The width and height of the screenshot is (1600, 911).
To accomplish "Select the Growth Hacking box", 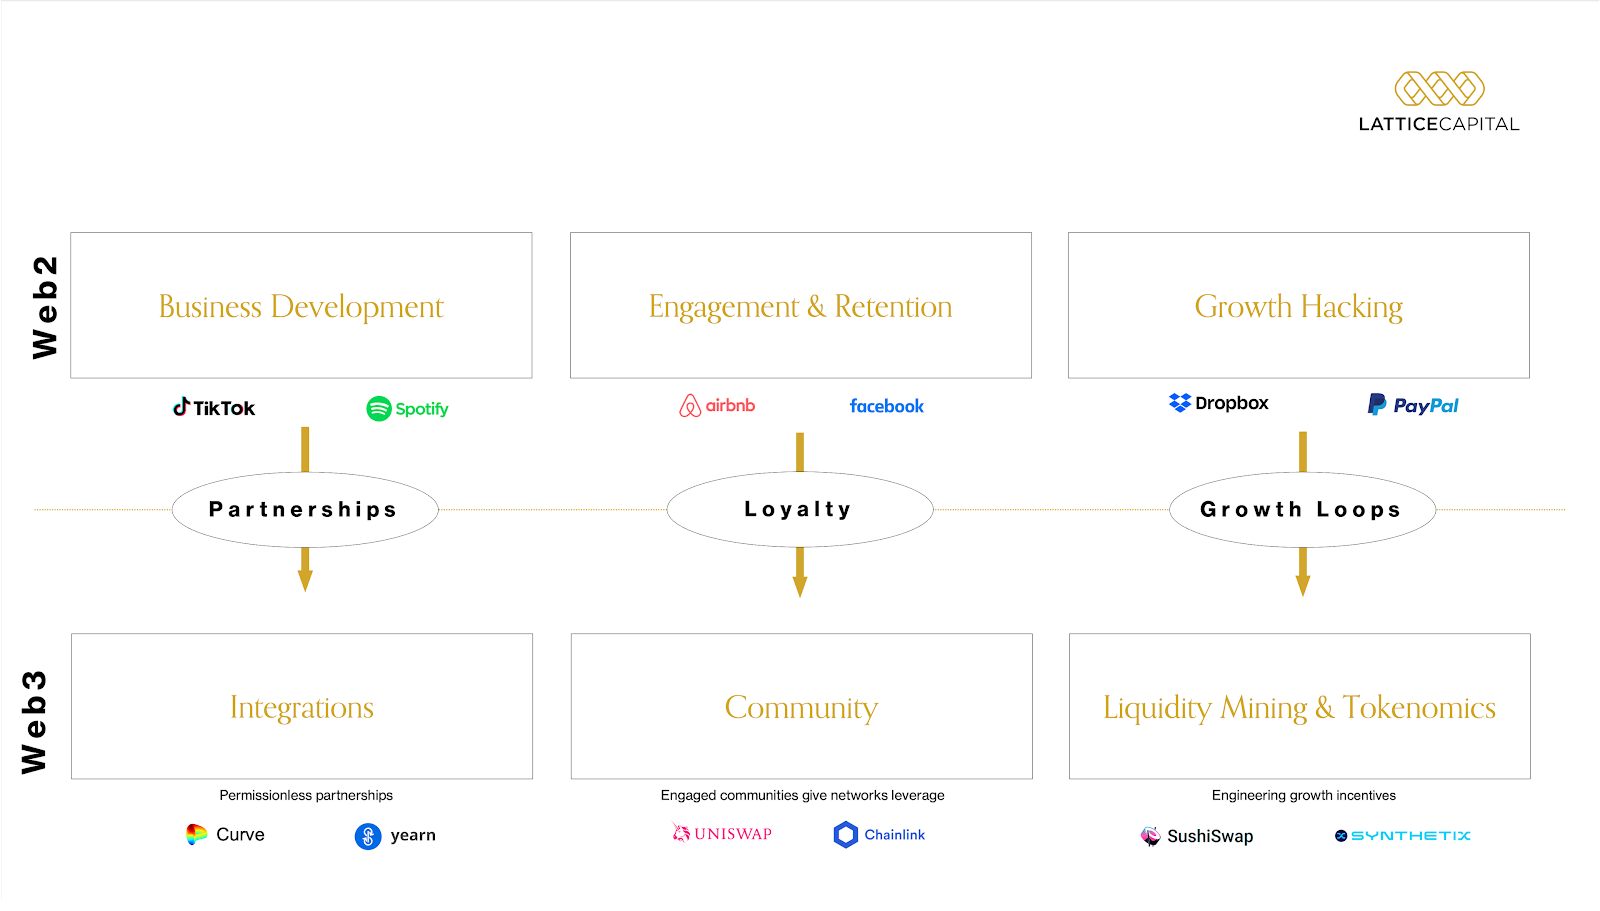I will [1298, 305].
